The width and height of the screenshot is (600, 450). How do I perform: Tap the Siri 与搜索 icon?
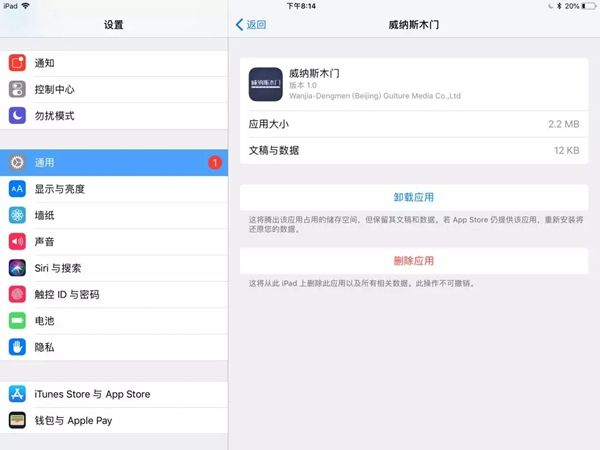(17, 268)
